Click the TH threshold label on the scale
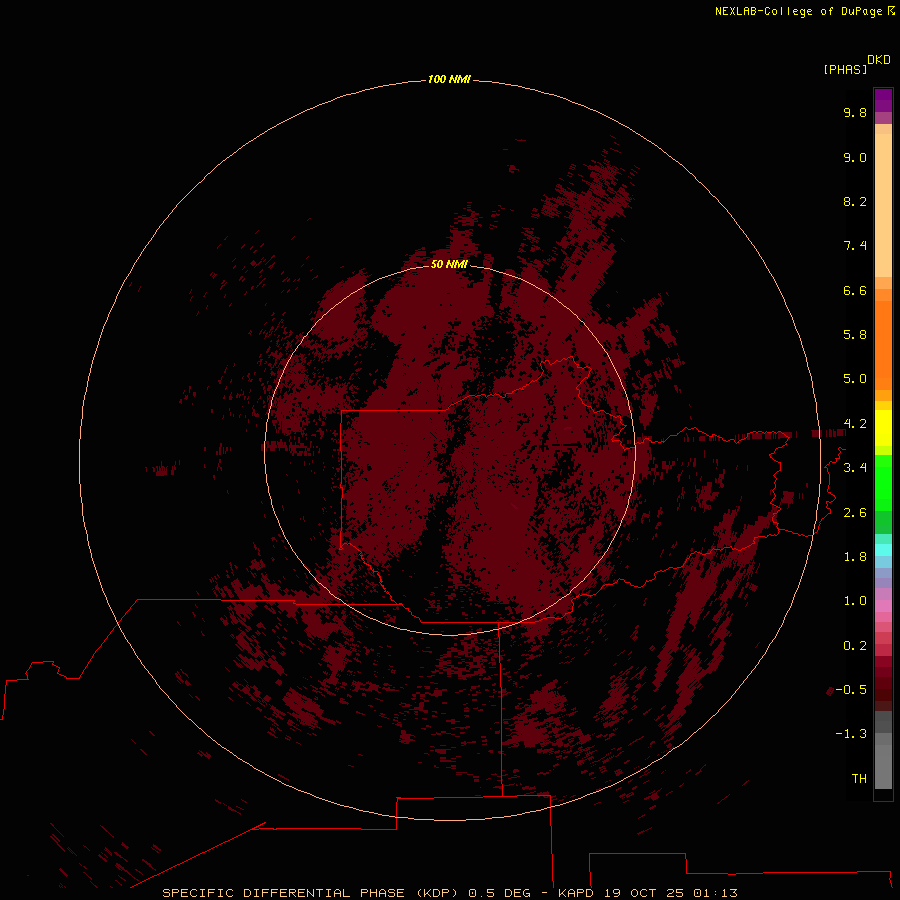Image resolution: width=900 pixels, height=900 pixels. 859,779
